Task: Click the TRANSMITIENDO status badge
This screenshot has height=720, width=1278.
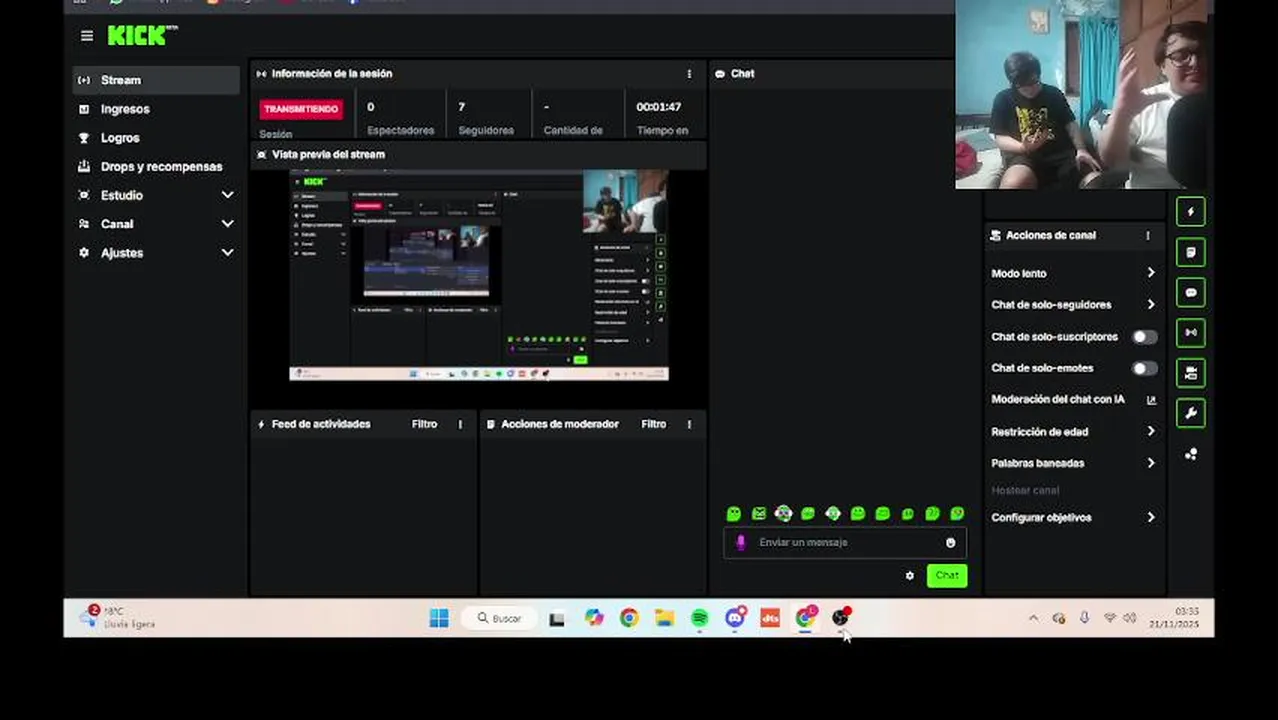Action: click(301, 109)
